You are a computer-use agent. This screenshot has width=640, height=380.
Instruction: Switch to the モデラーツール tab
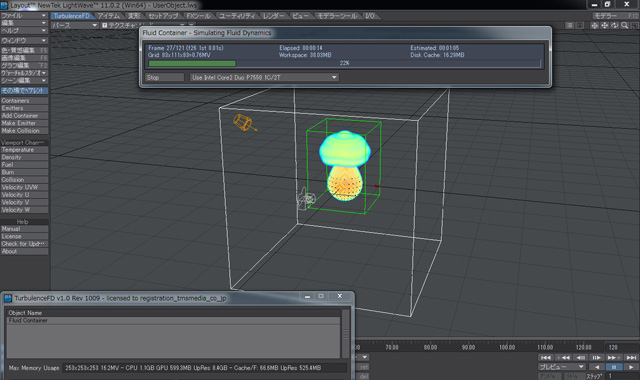(x=337, y=16)
